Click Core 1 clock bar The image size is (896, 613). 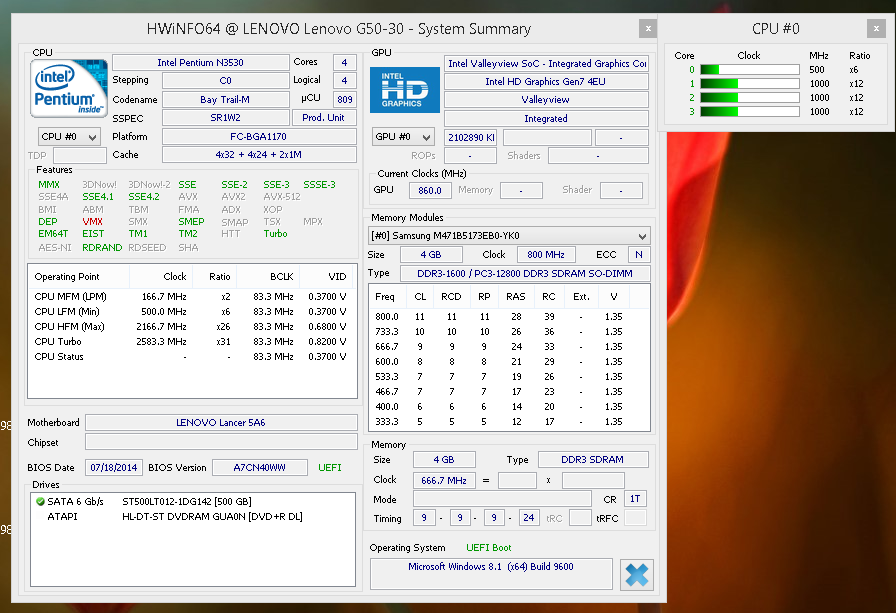pyautogui.click(x=750, y=83)
